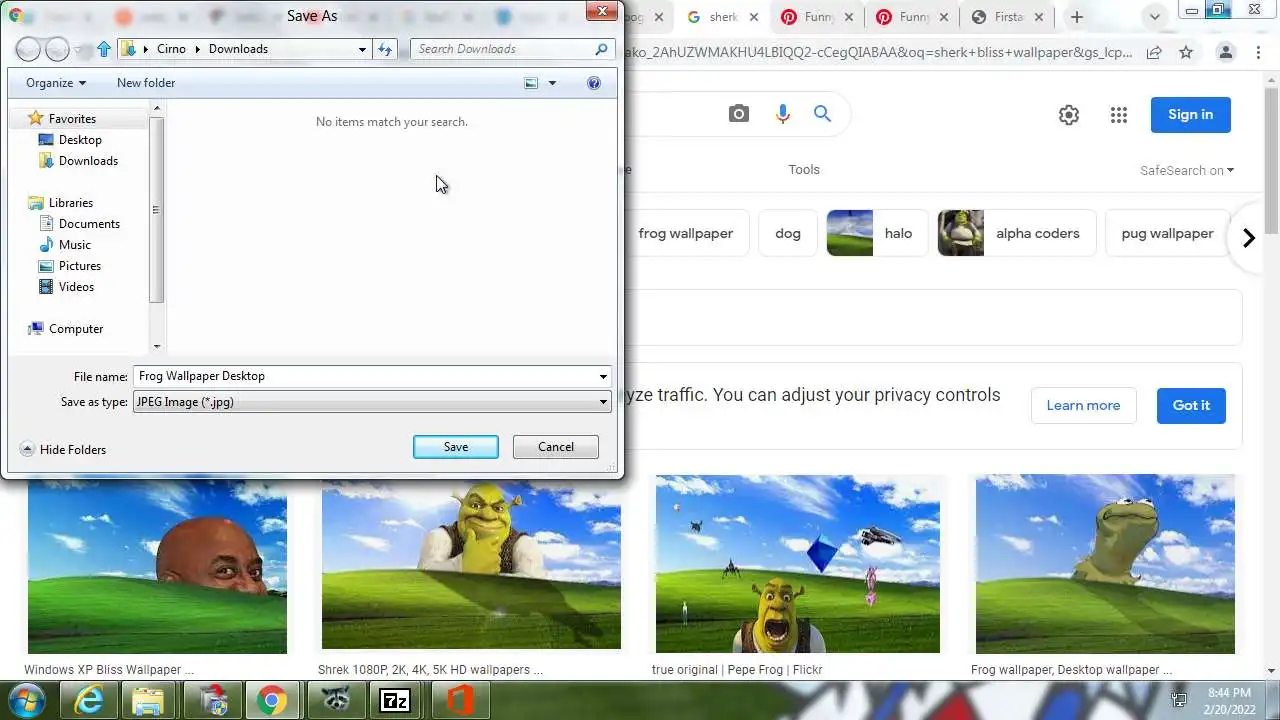Open Music library
Image resolution: width=1280 pixels, height=720 pixels.
[75, 245]
